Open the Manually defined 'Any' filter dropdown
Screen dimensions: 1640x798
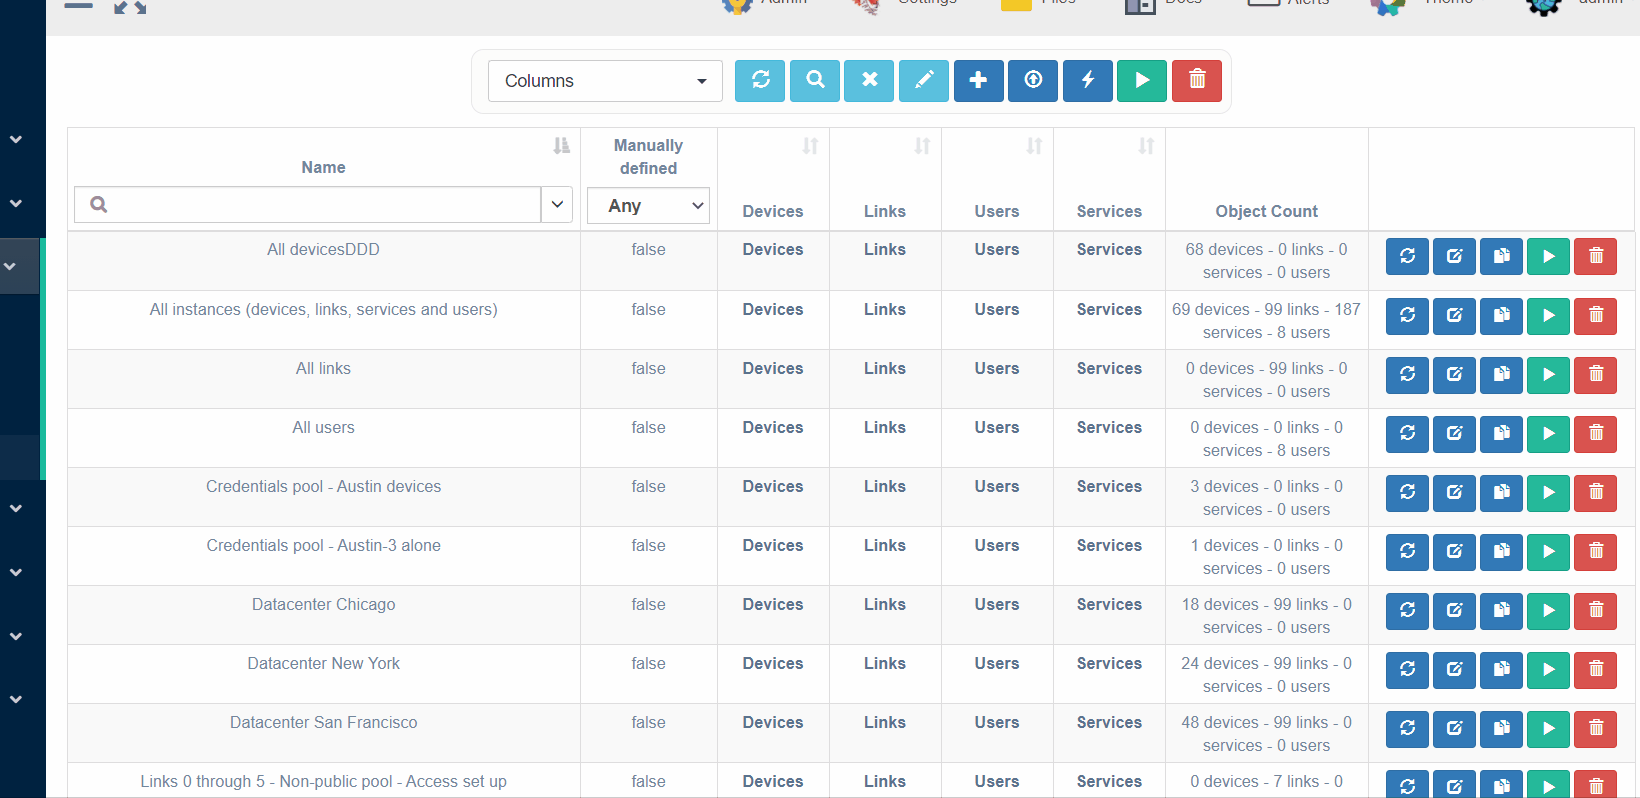648,206
